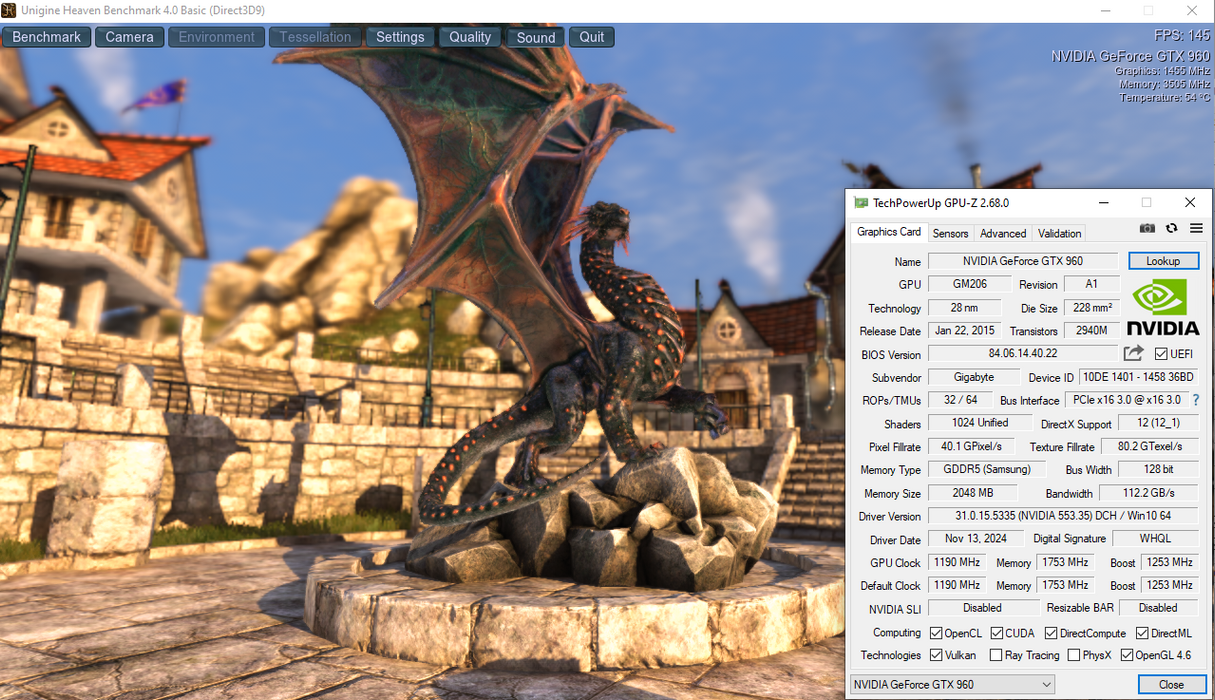
Task: Switch to the Advanced tab
Action: [1003, 233]
